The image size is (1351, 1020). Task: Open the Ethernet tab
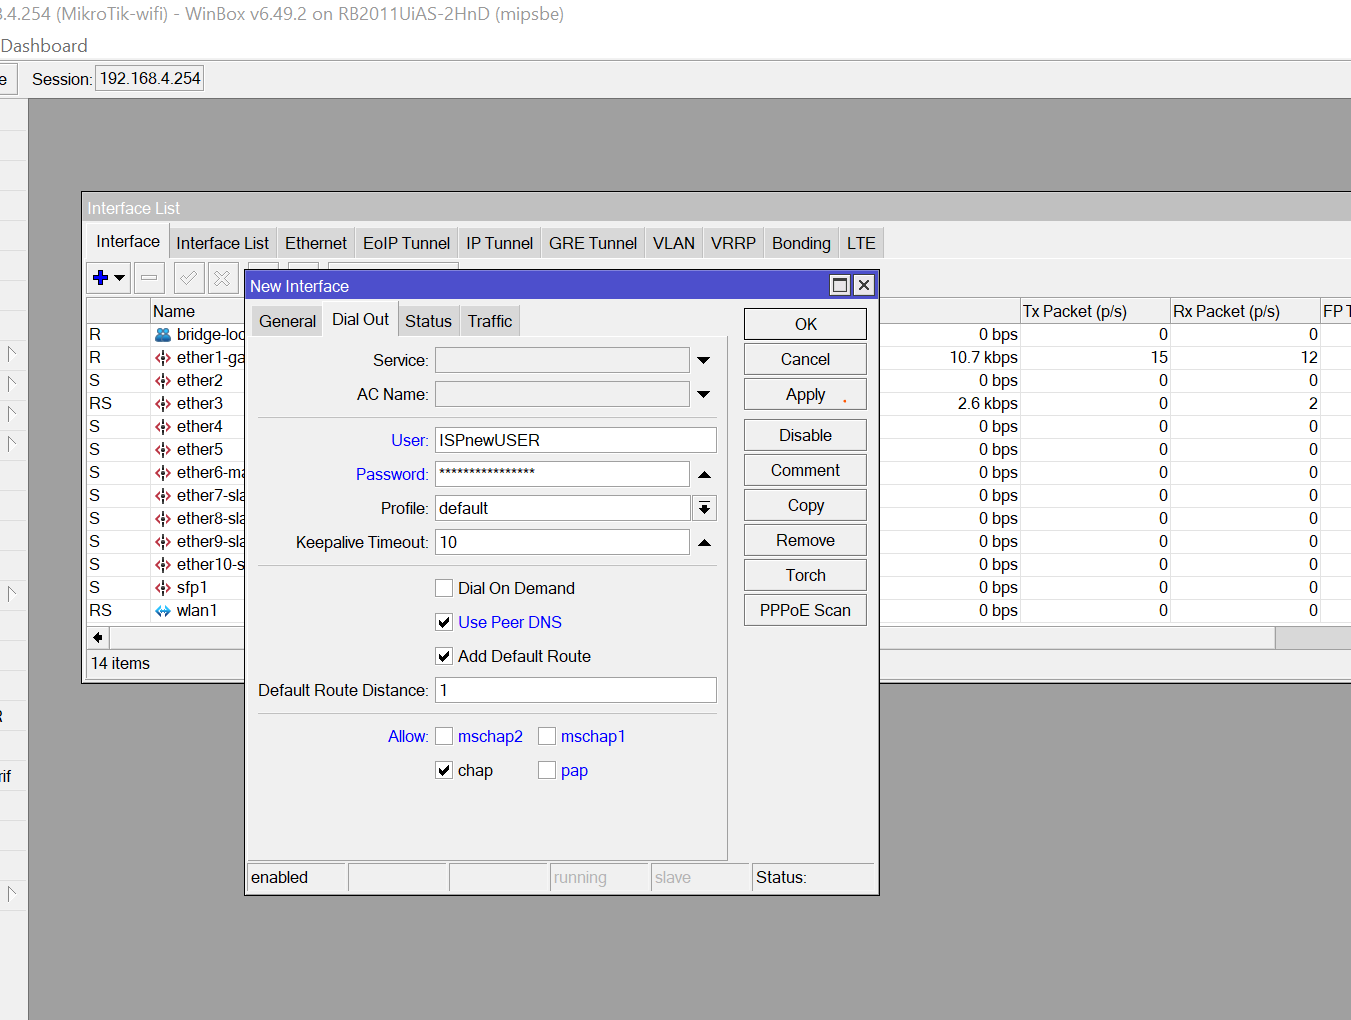point(316,243)
